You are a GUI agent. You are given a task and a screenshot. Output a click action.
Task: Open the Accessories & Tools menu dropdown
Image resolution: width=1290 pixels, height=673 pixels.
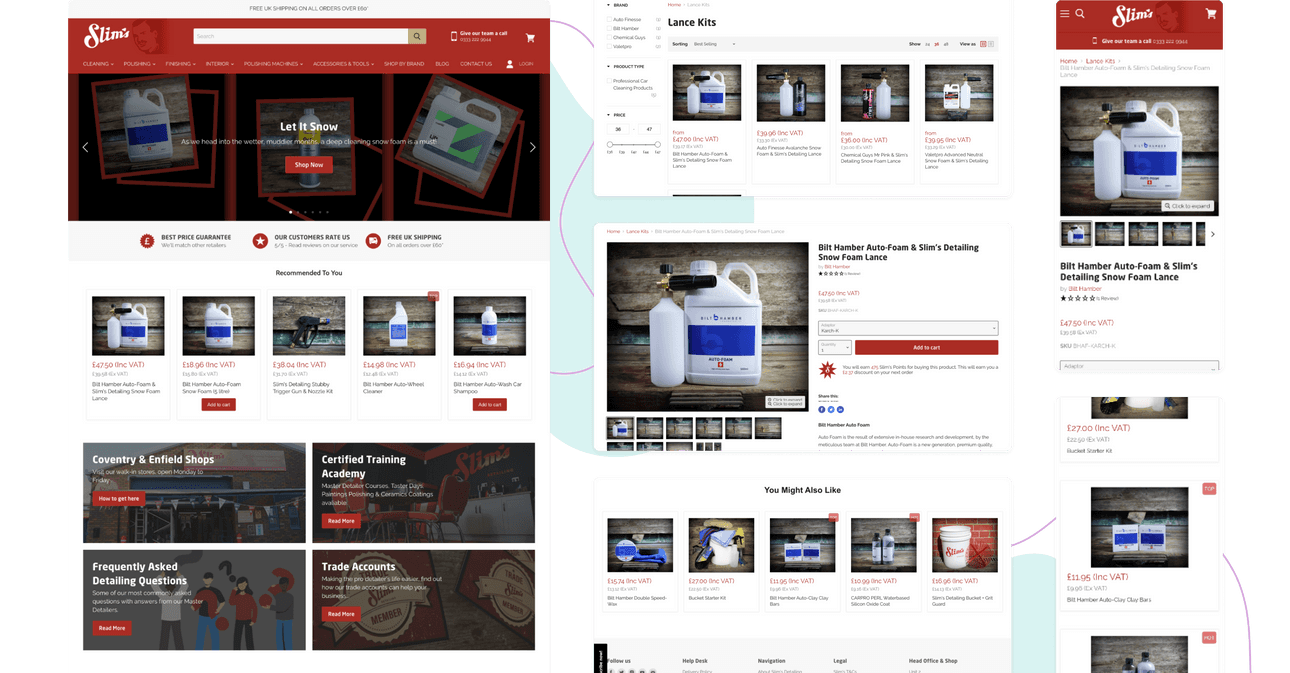click(x=344, y=64)
